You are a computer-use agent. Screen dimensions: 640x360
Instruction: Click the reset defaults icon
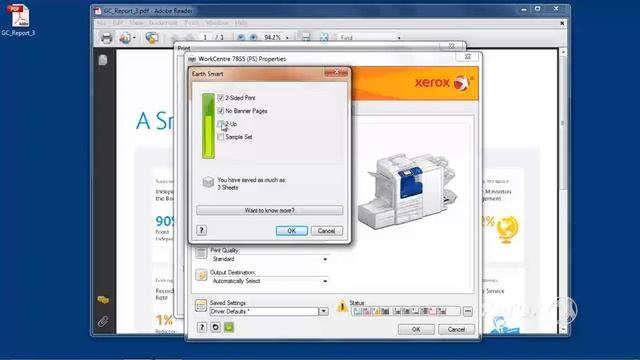point(215,327)
